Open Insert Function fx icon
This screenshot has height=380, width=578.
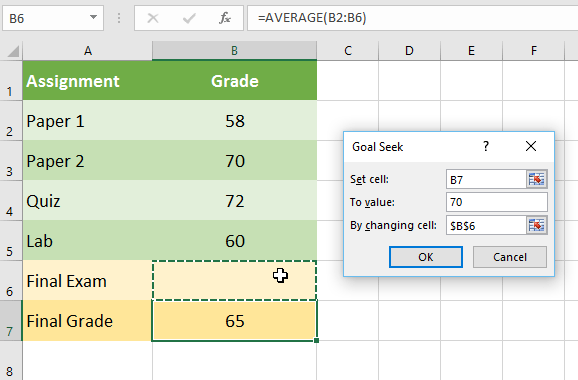click(225, 18)
